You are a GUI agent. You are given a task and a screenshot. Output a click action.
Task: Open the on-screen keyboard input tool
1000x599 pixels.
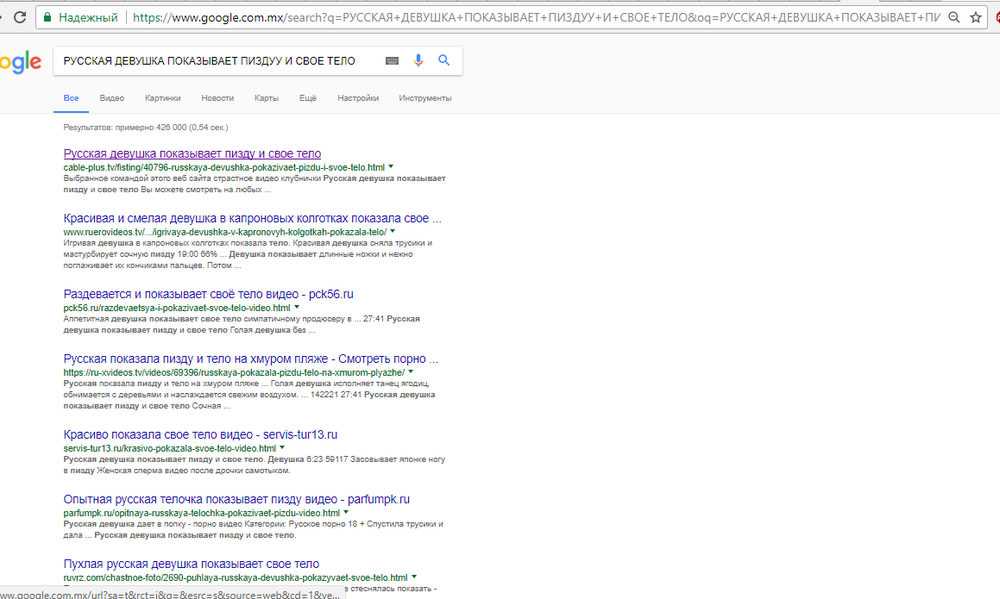tap(392, 61)
